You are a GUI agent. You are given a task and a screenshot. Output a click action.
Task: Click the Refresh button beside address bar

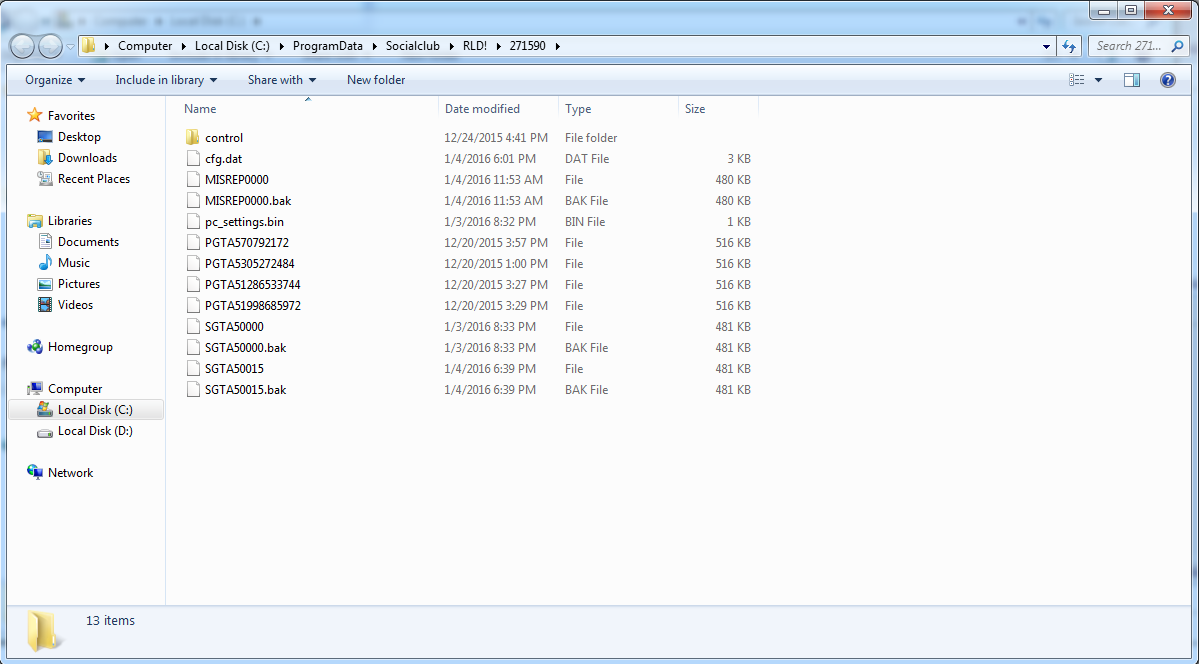[x=1069, y=47]
